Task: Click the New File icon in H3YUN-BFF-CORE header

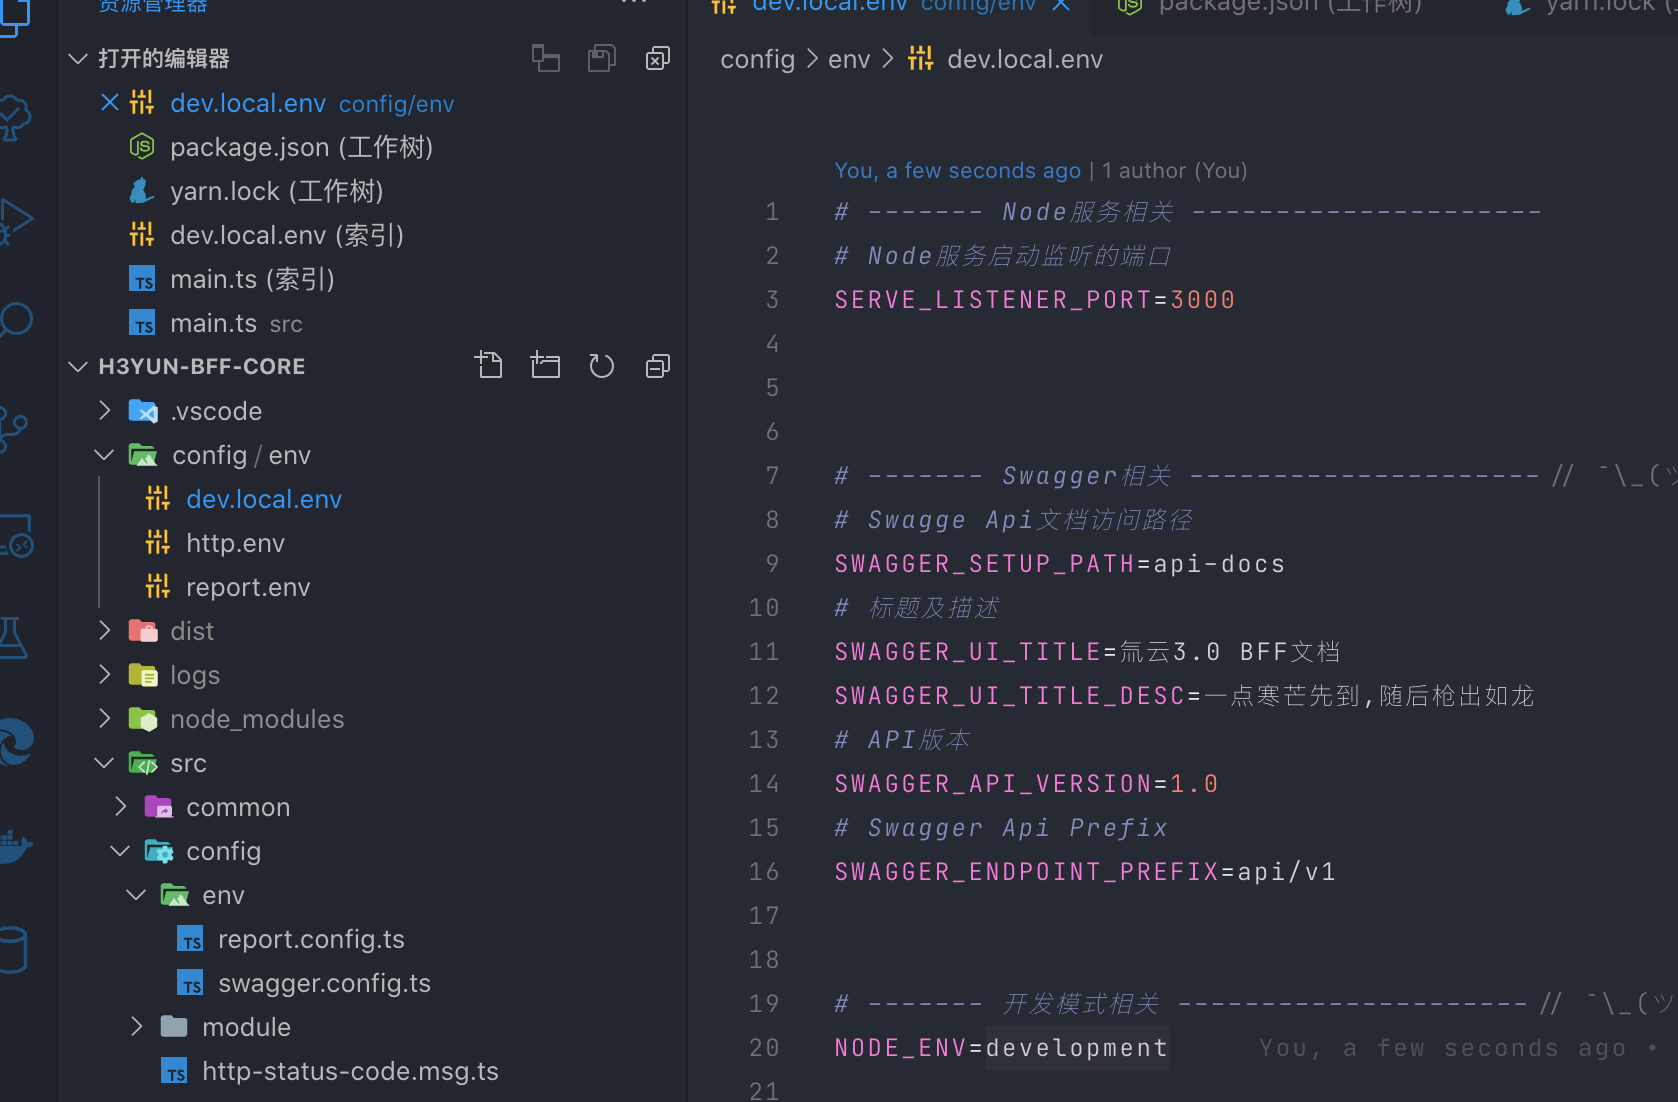Action: [489, 365]
